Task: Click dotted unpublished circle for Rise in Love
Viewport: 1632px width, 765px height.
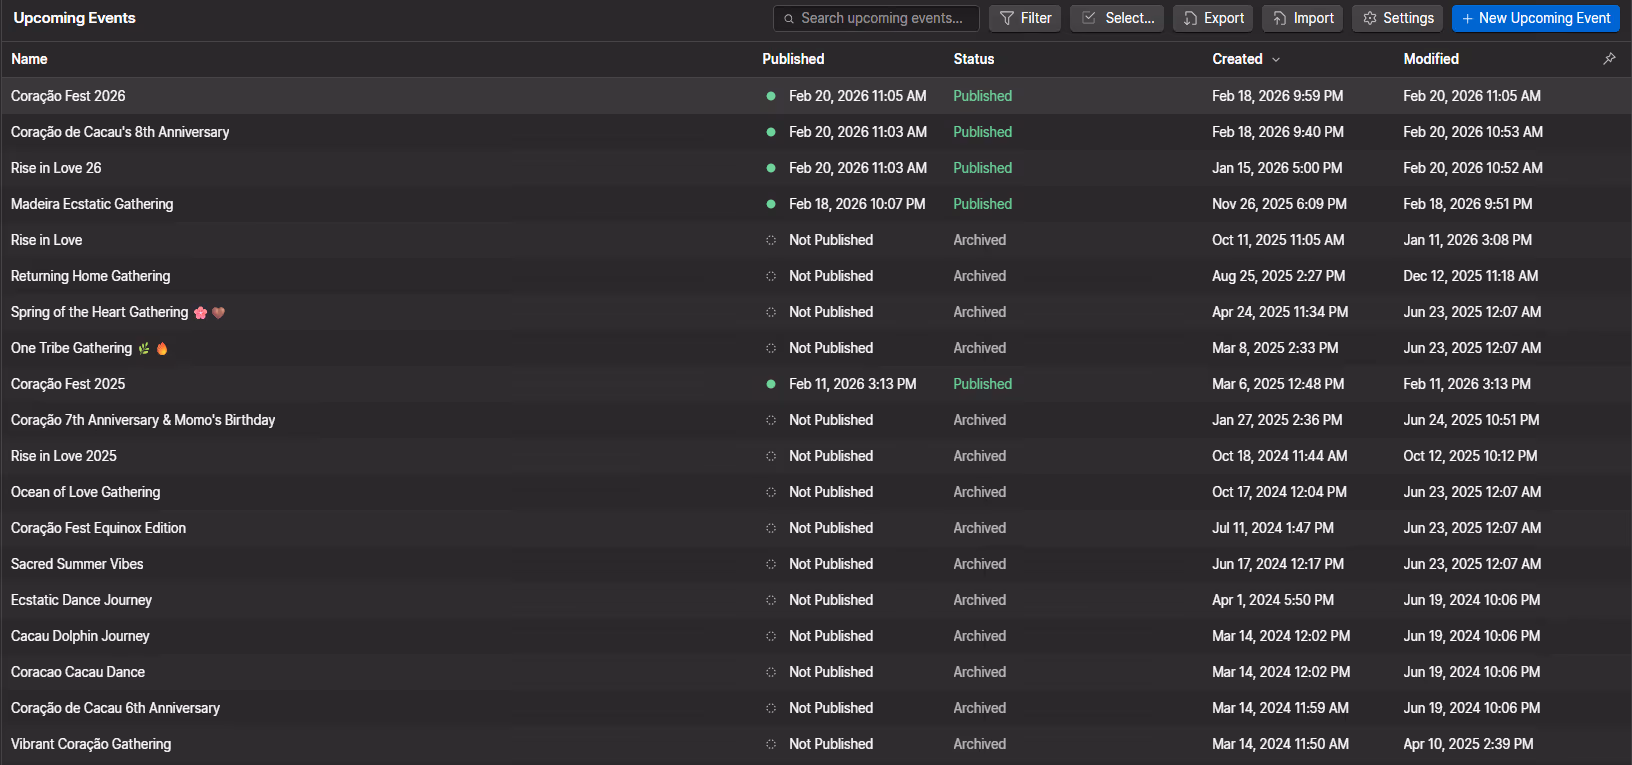Action: point(771,240)
